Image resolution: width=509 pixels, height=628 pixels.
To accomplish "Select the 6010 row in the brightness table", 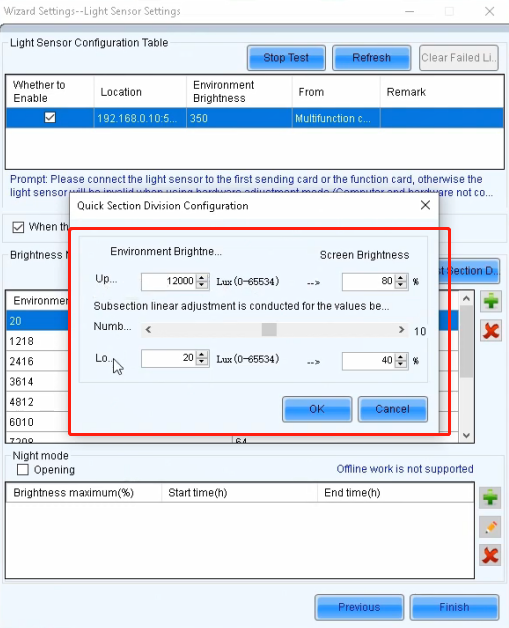I will click(x=38, y=422).
